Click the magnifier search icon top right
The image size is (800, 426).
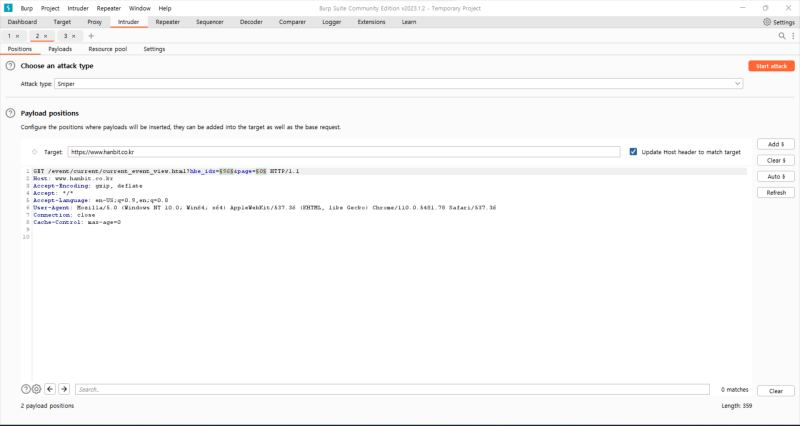point(782,36)
